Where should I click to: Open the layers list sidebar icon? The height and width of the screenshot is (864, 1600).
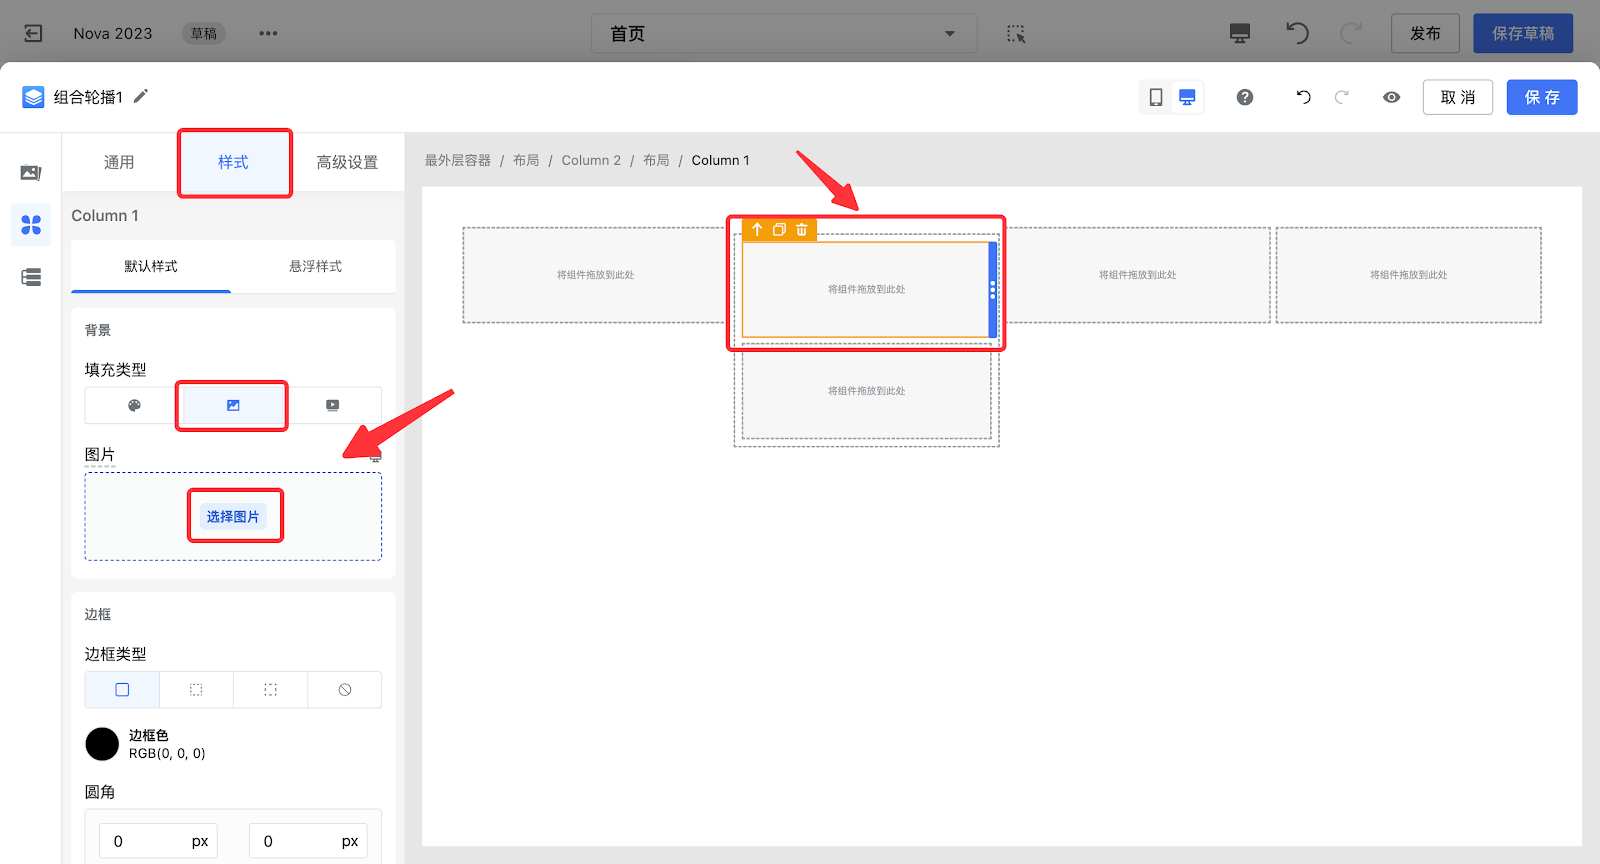[31, 277]
